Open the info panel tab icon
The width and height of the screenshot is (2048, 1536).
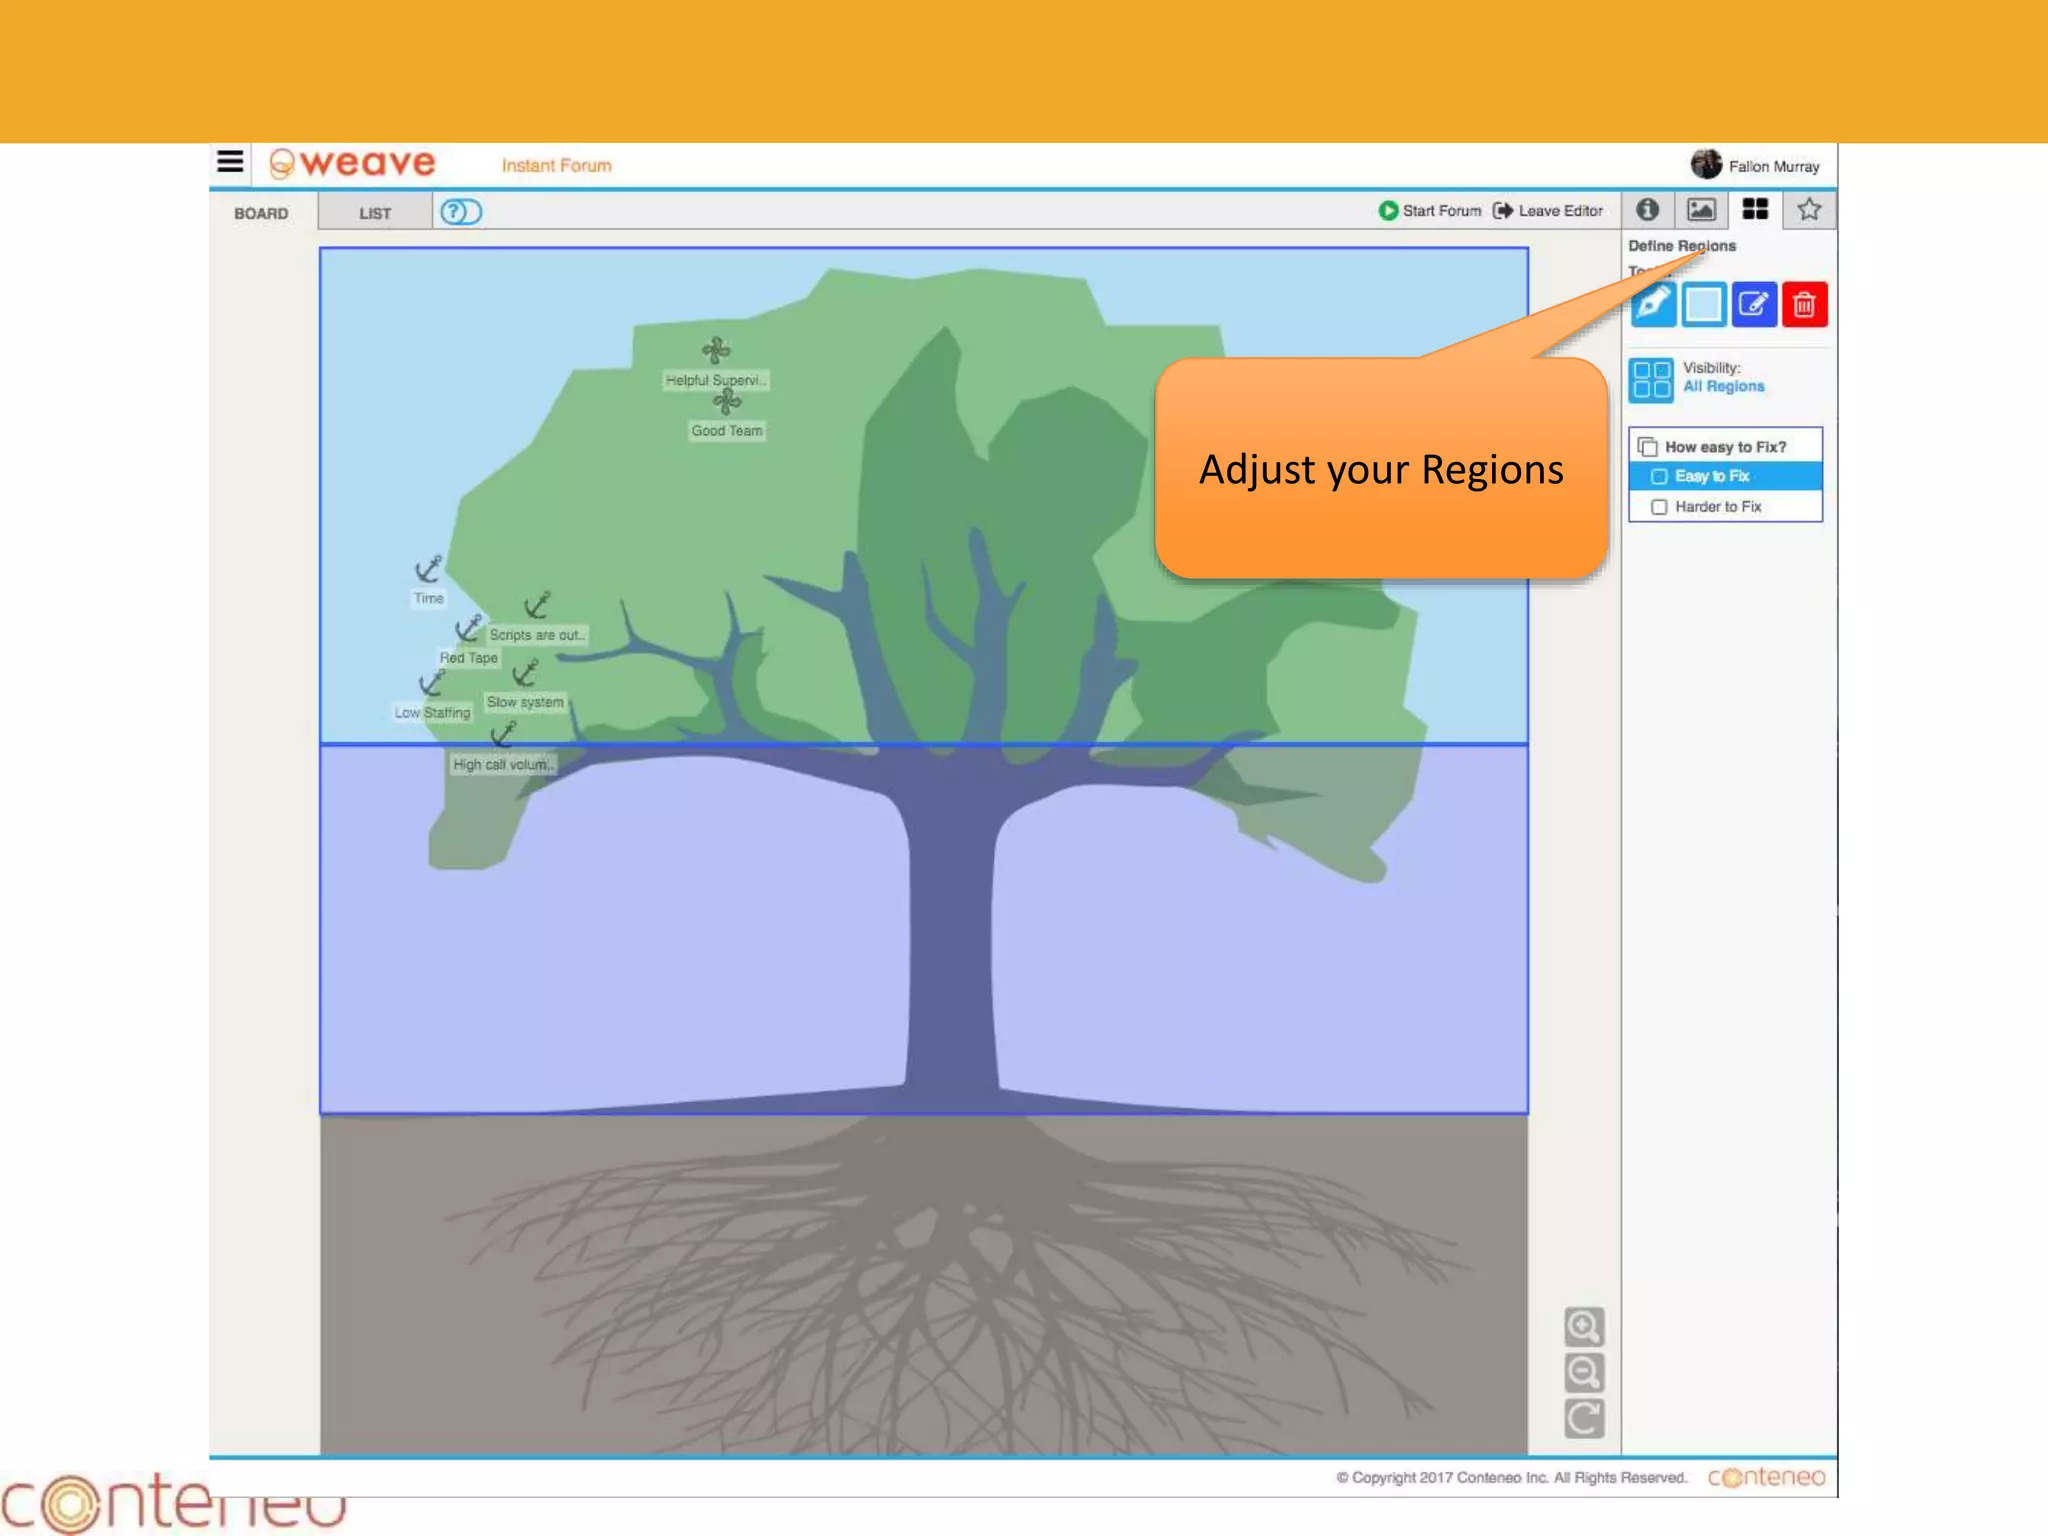(x=1648, y=210)
